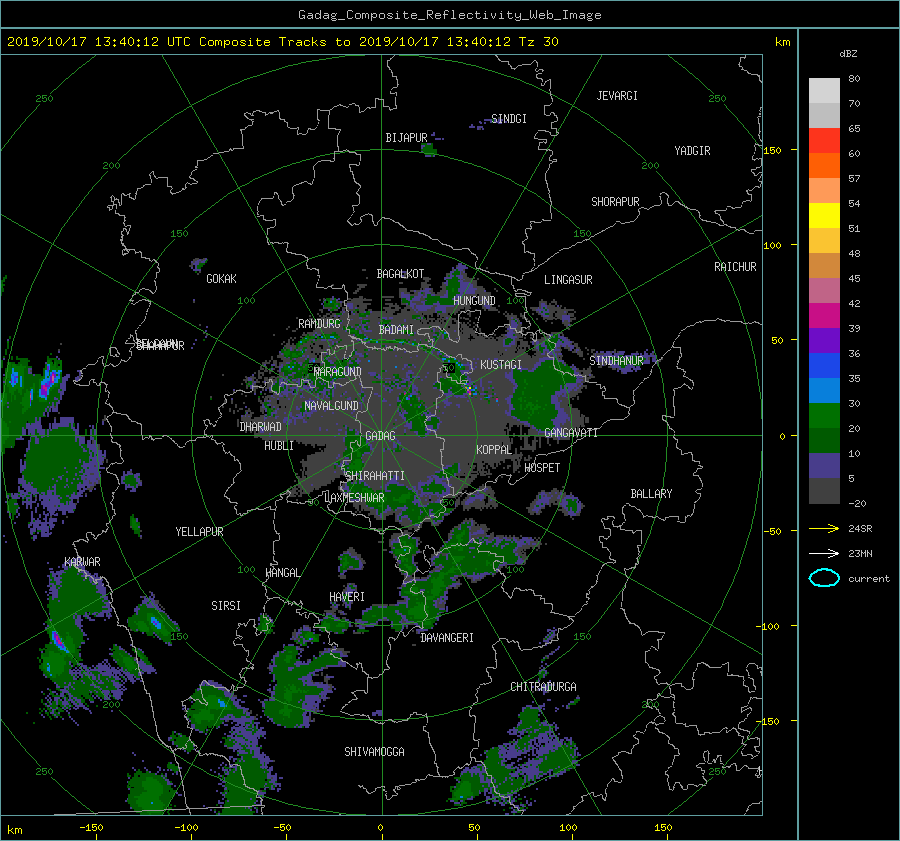Select the blue 35 dBZ color swatch
This screenshot has height=841, width=900.
coord(824,365)
